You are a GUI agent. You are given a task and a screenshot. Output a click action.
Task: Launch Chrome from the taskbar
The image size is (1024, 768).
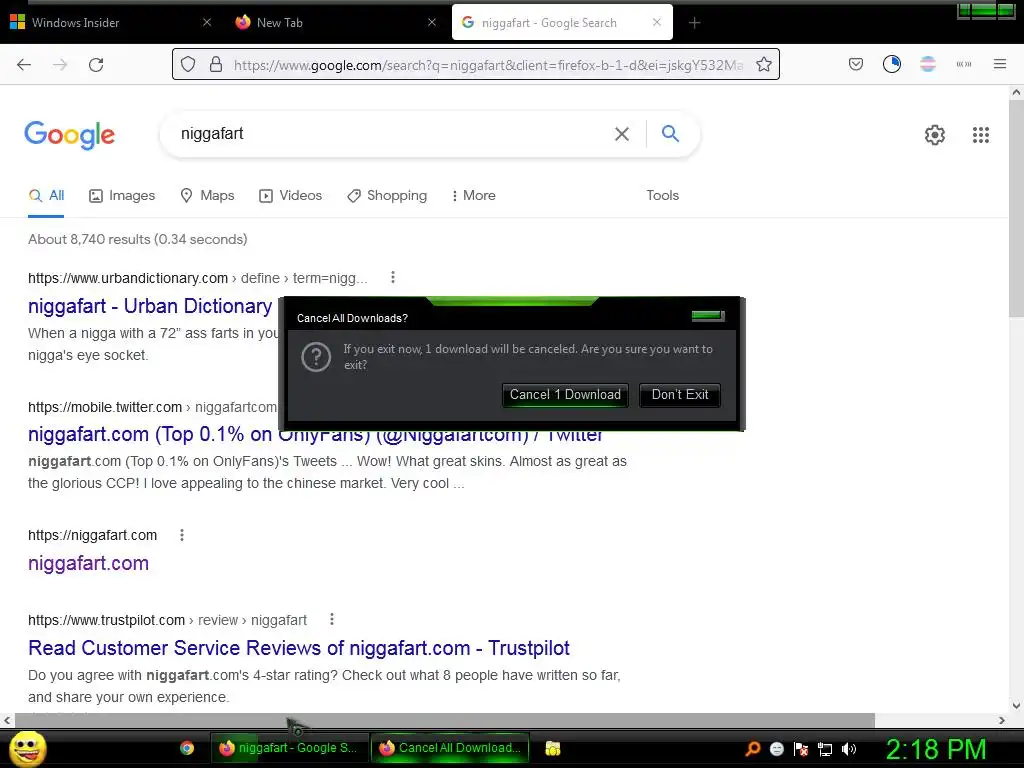pos(187,748)
